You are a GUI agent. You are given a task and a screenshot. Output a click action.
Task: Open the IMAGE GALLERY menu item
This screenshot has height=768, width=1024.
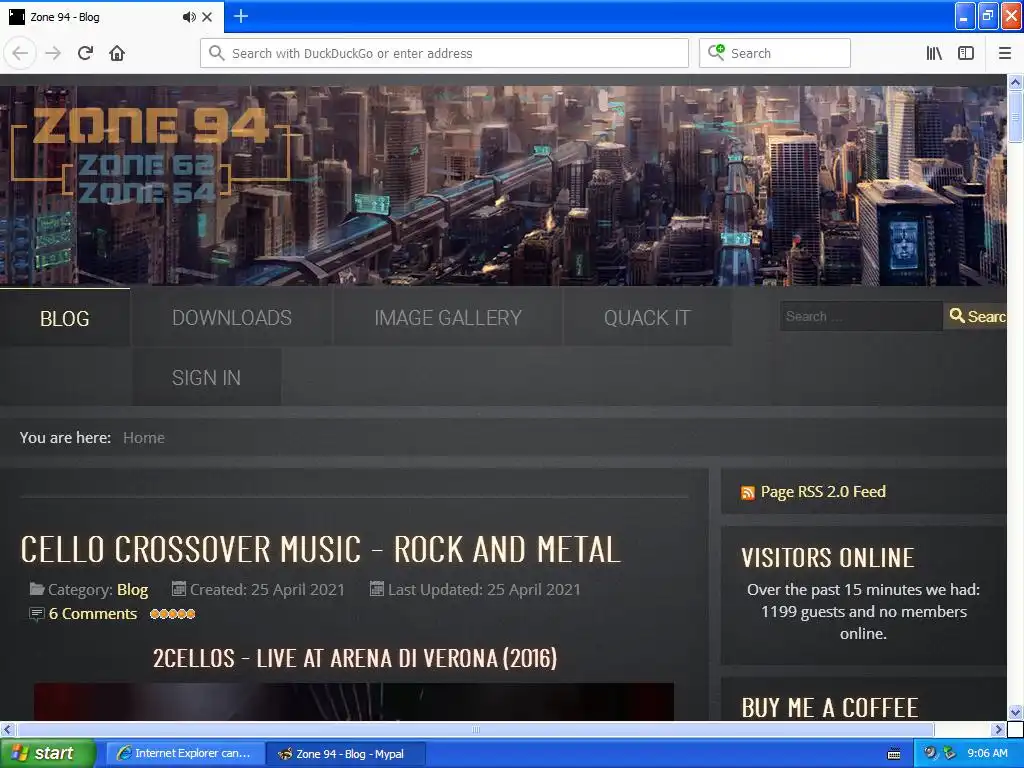click(448, 317)
